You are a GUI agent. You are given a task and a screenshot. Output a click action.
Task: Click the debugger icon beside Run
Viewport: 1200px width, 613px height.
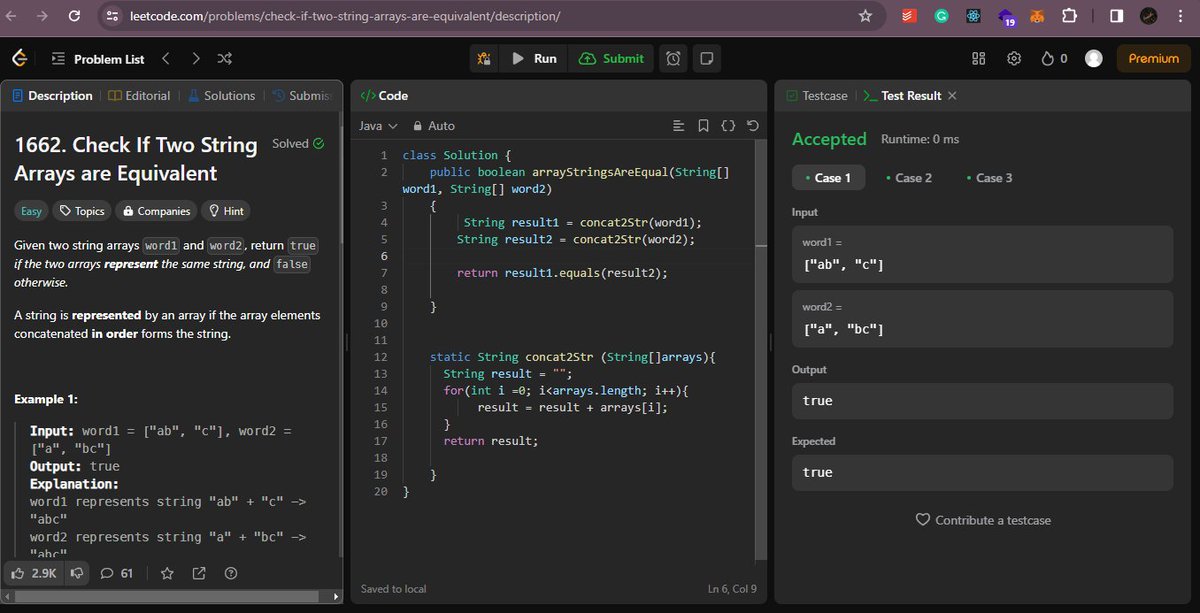(484, 59)
